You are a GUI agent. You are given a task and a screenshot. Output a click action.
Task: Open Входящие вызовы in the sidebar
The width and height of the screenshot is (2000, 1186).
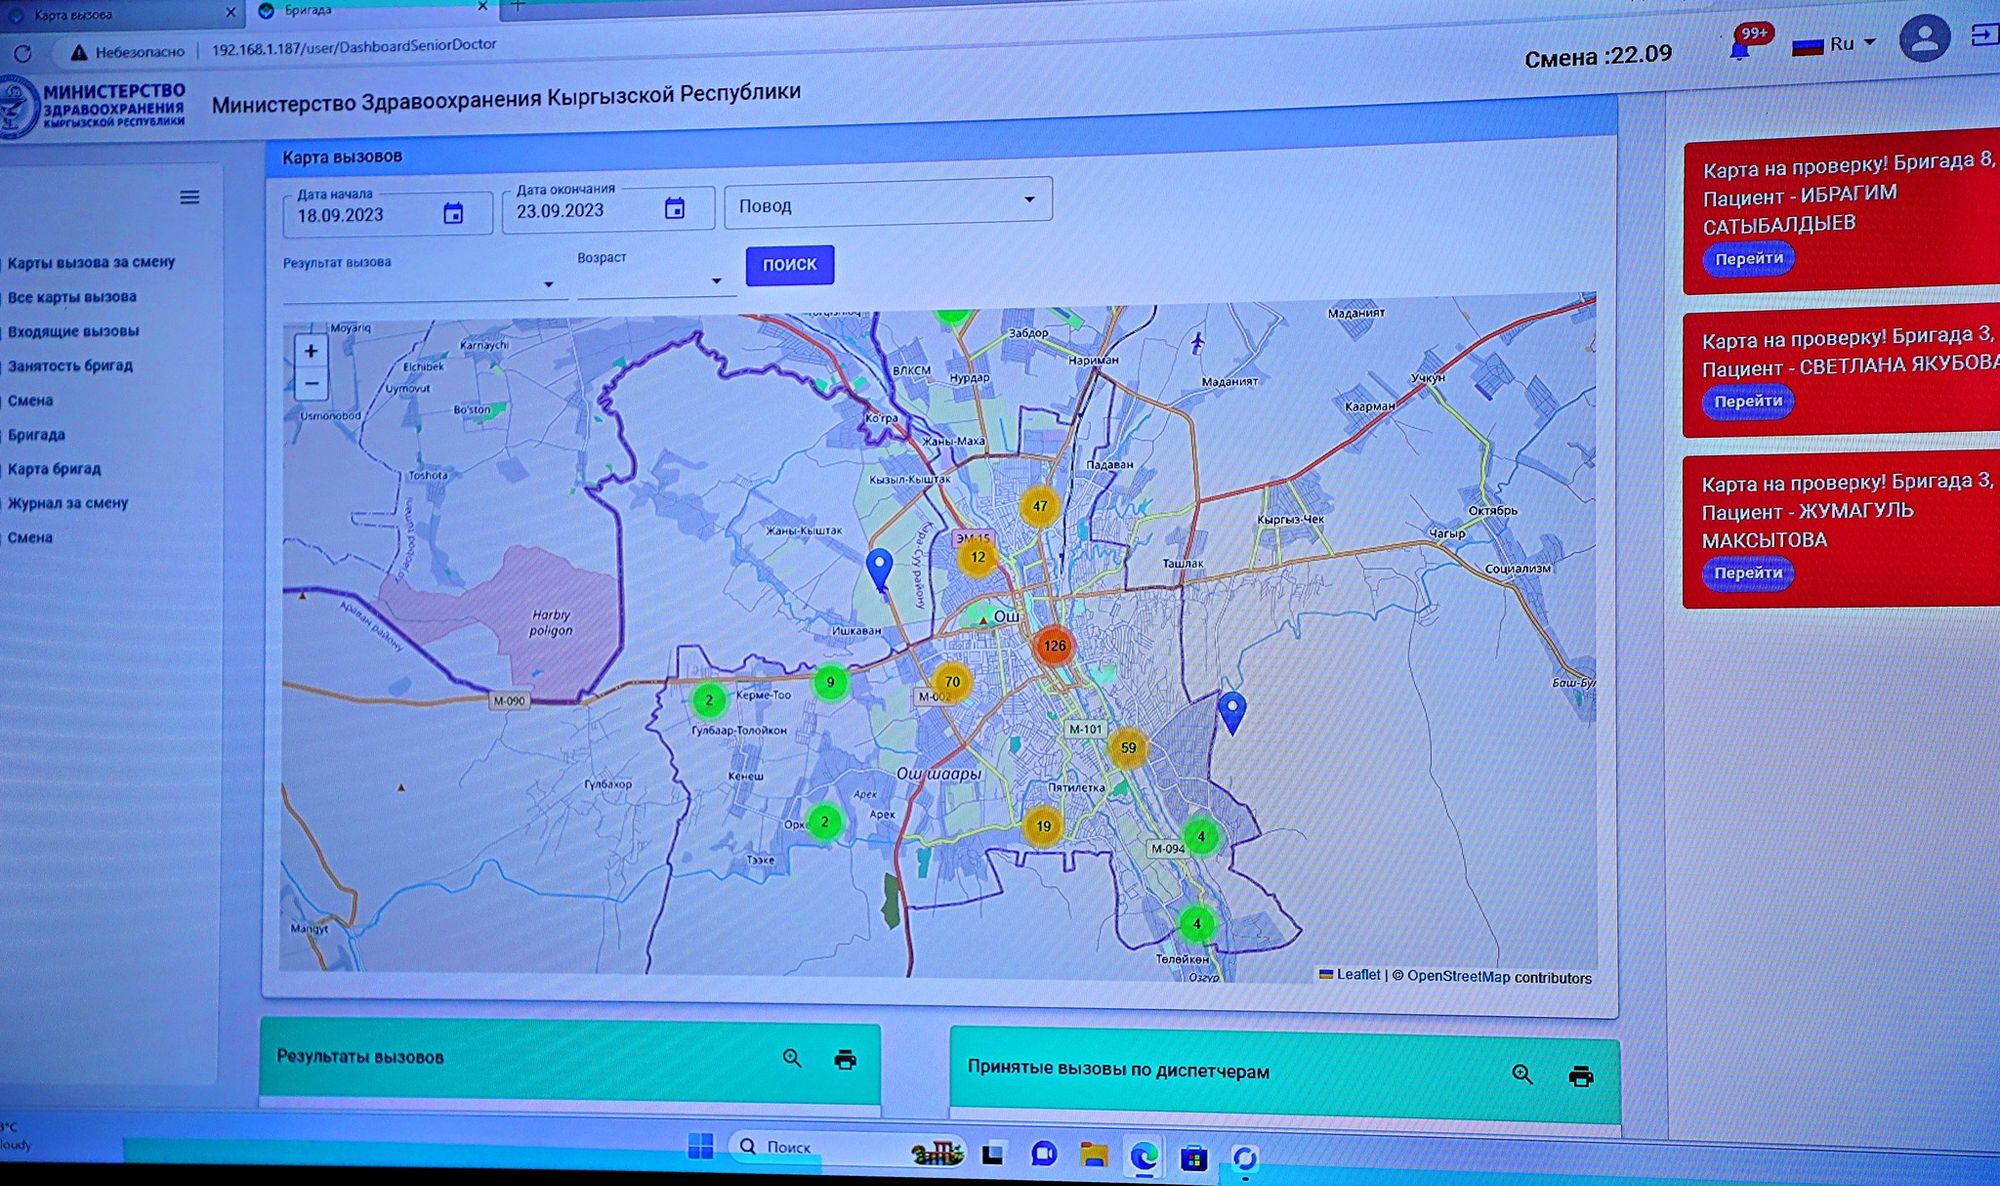pyautogui.click(x=73, y=332)
